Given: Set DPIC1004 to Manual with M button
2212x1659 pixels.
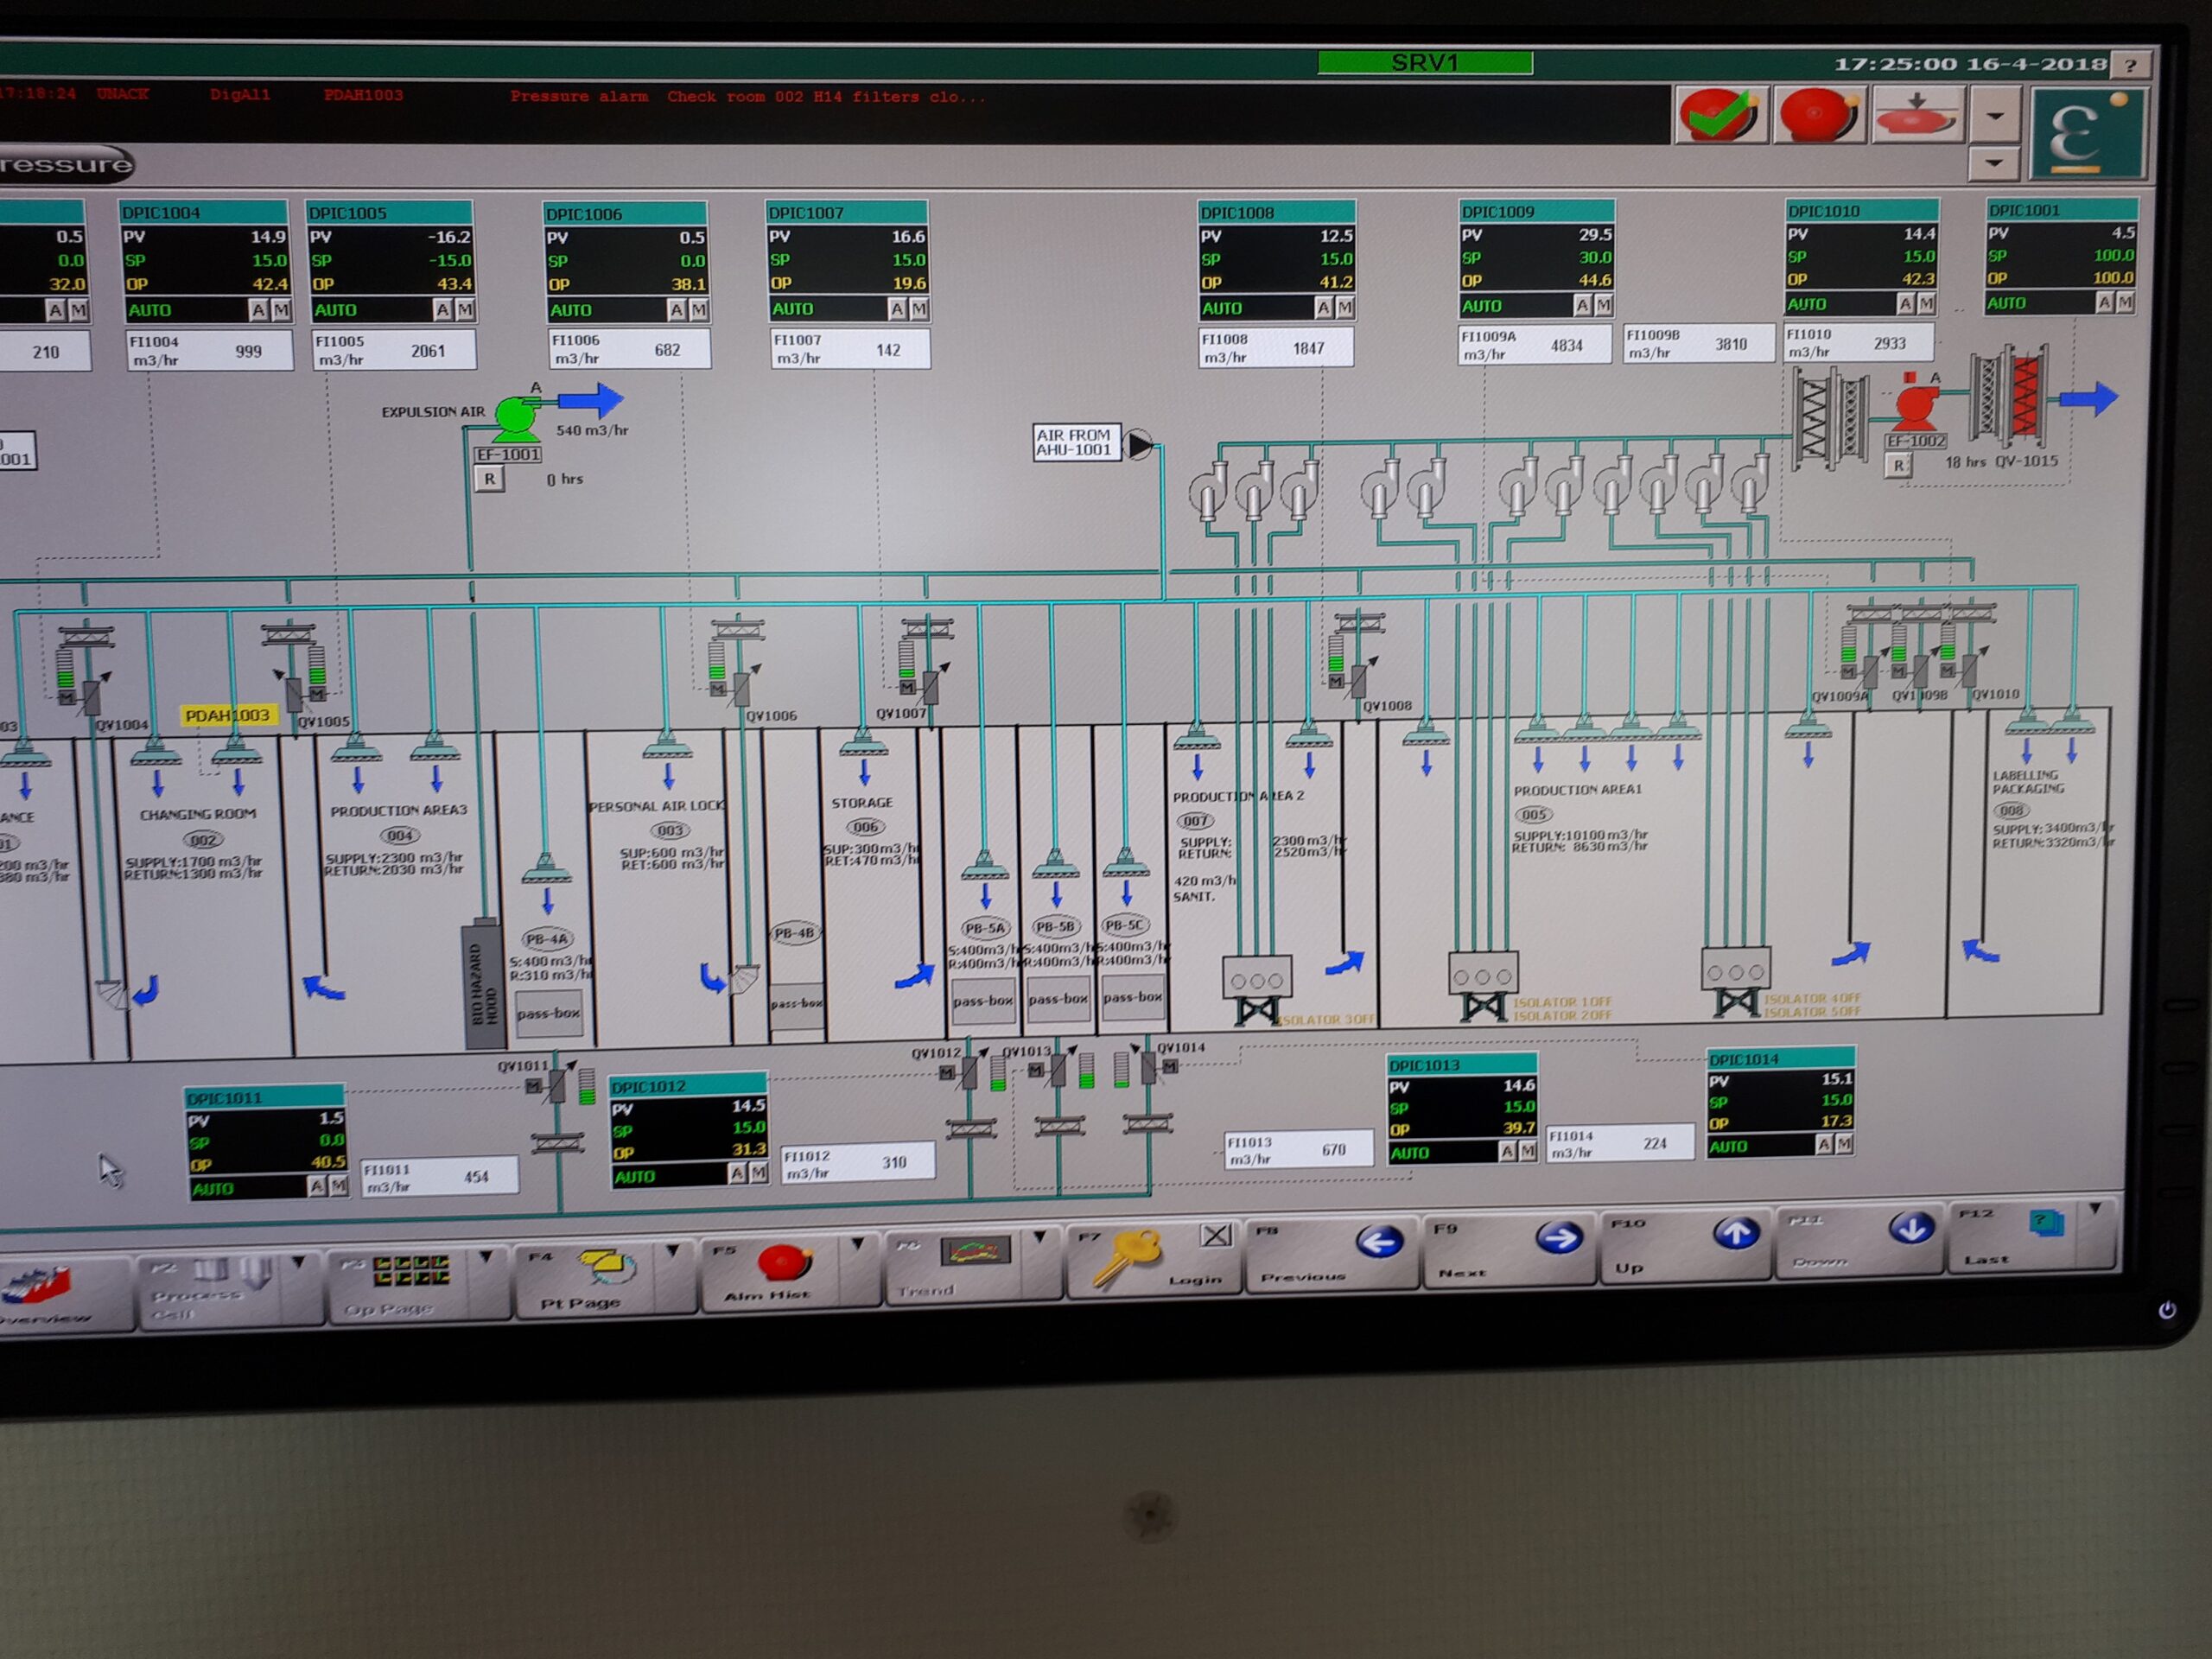Looking at the screenshot, I should point(281,311).
